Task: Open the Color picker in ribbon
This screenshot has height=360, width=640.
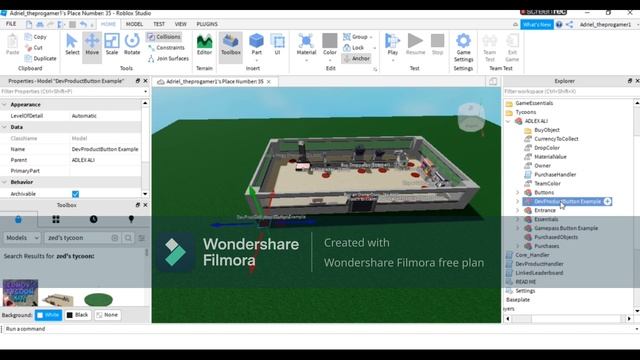Action: coord(329,44)
